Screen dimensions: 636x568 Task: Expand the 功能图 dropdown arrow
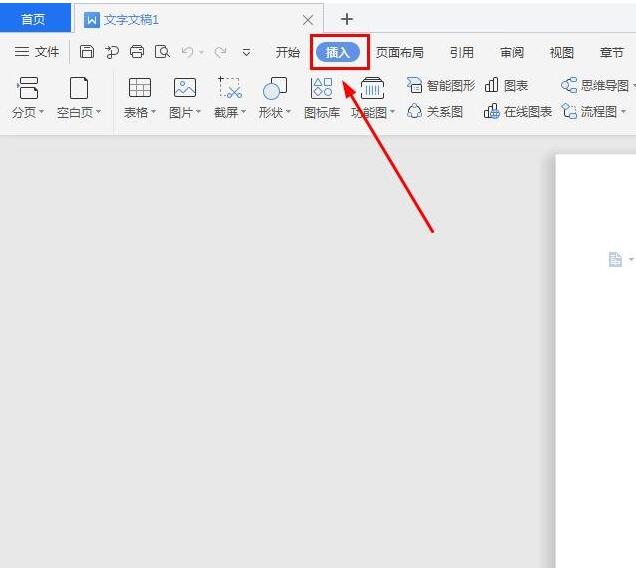click(x=392, y=111)
